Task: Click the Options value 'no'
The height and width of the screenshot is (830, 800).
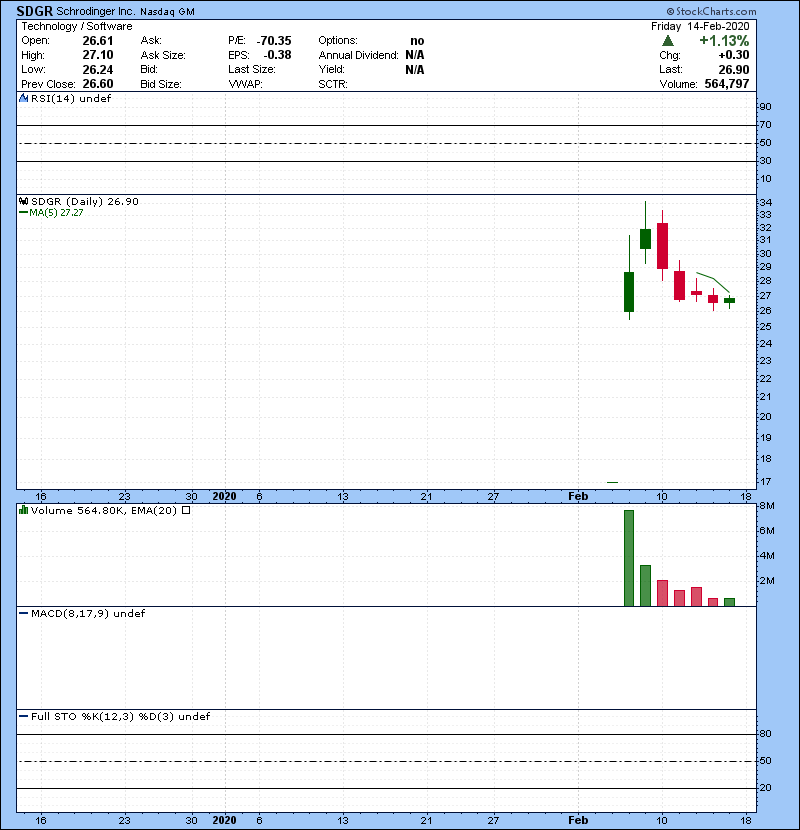Action: pyautogui.click(x=417, y=41)
